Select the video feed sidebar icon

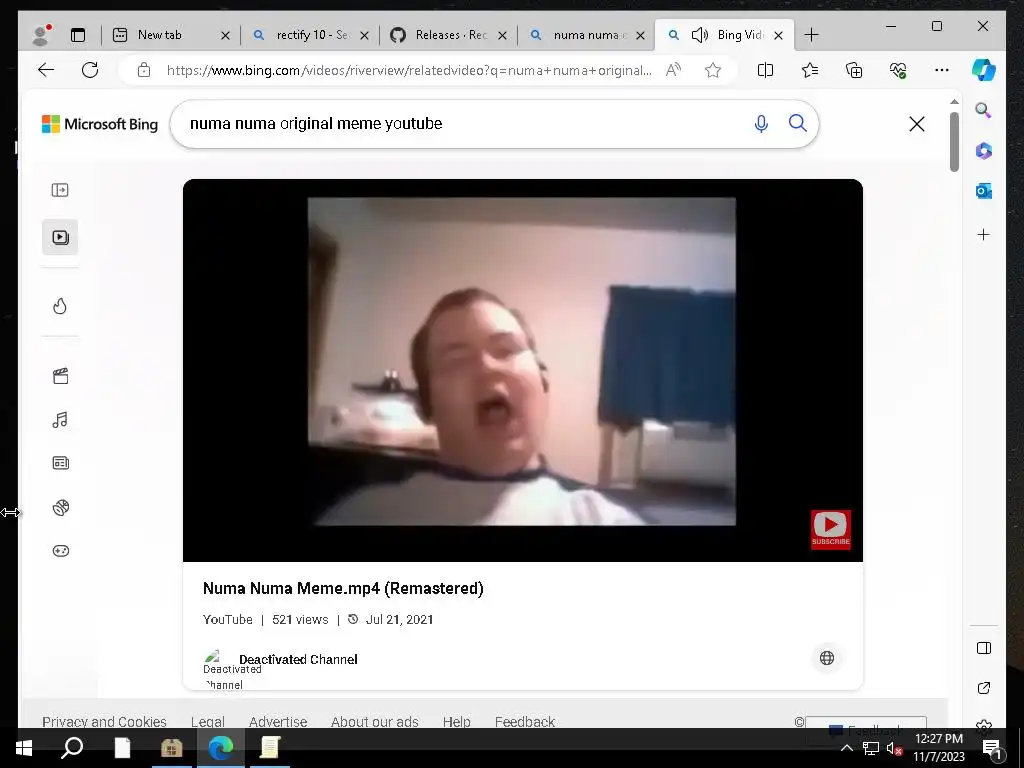tap(60, 237)
